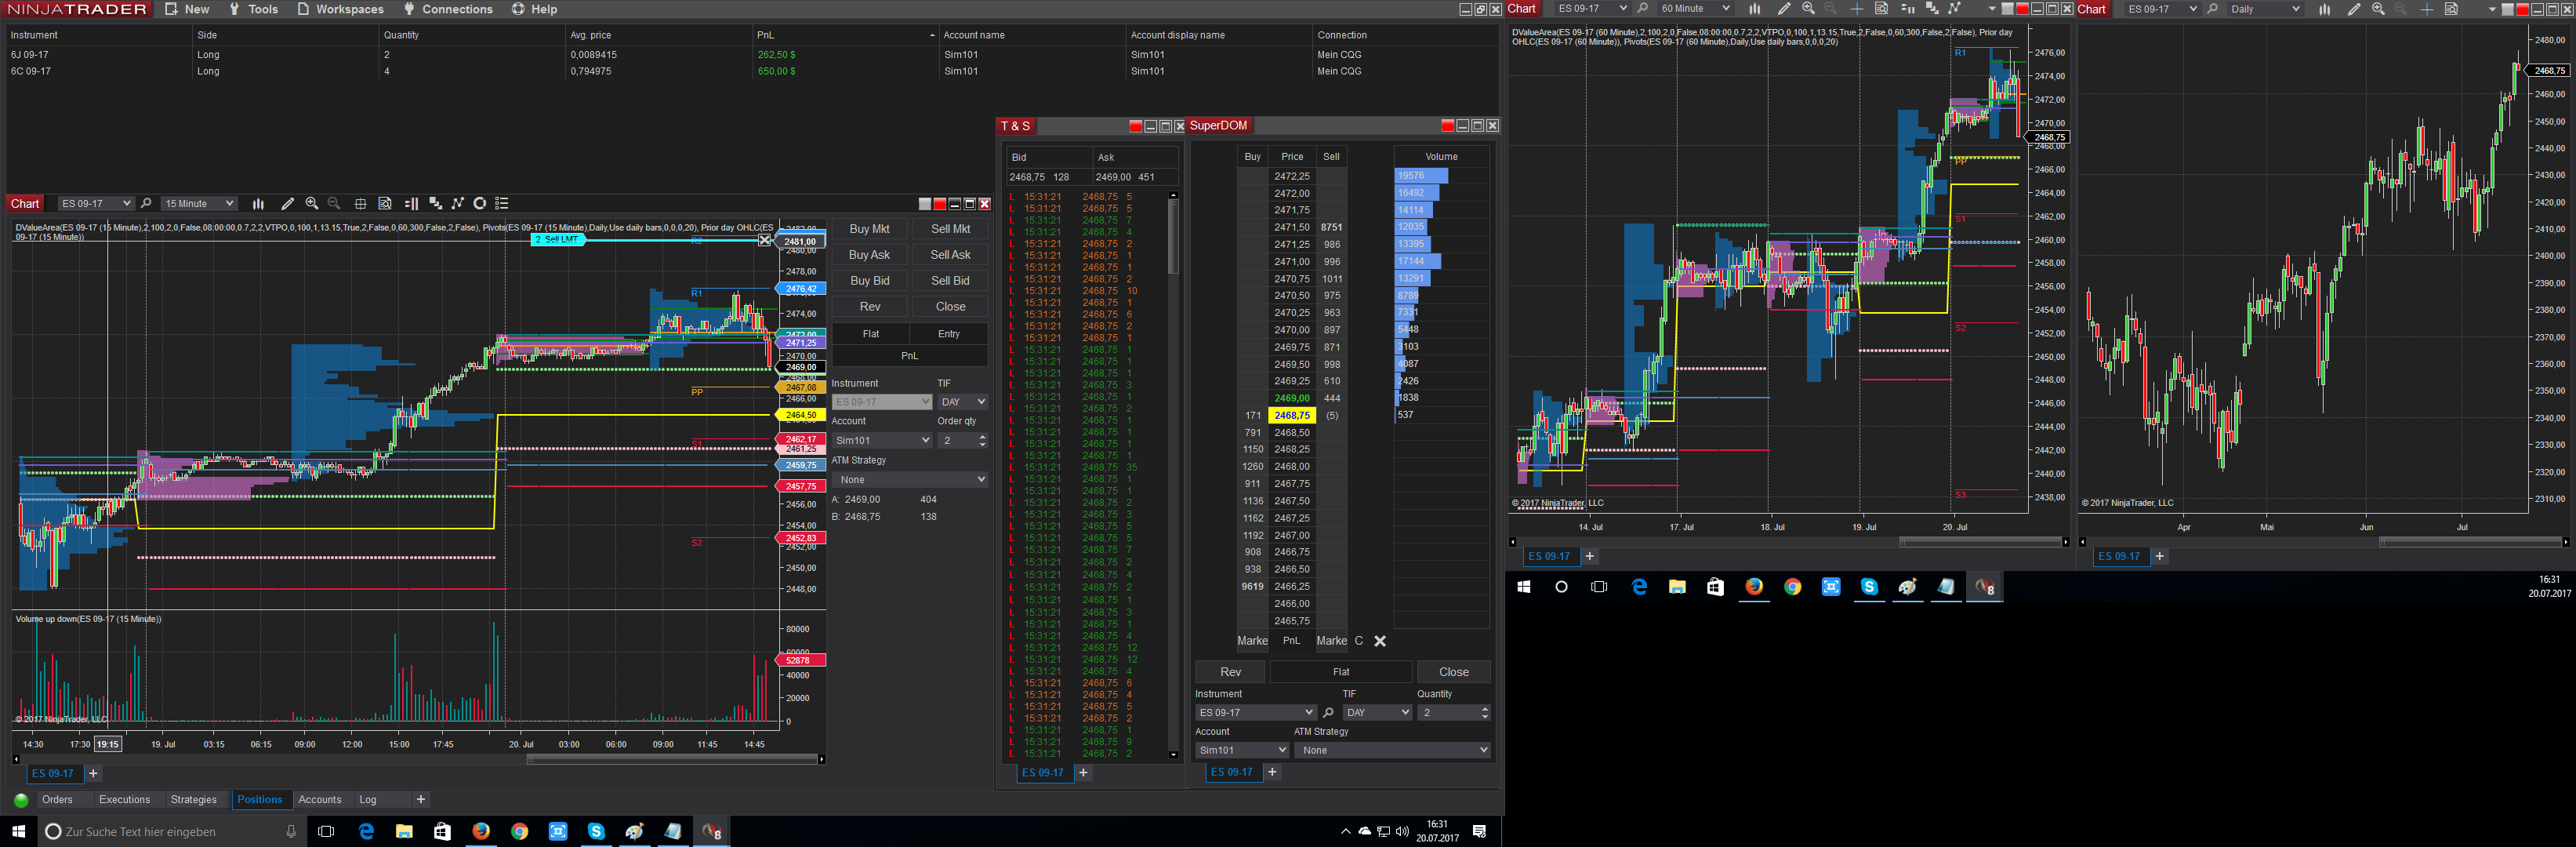
Task: Open the Windows Start menu
Action: [18, 831]
